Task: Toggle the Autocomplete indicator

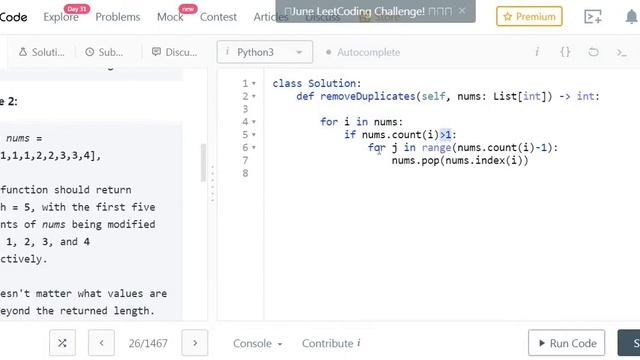Action: coord(363,52)
